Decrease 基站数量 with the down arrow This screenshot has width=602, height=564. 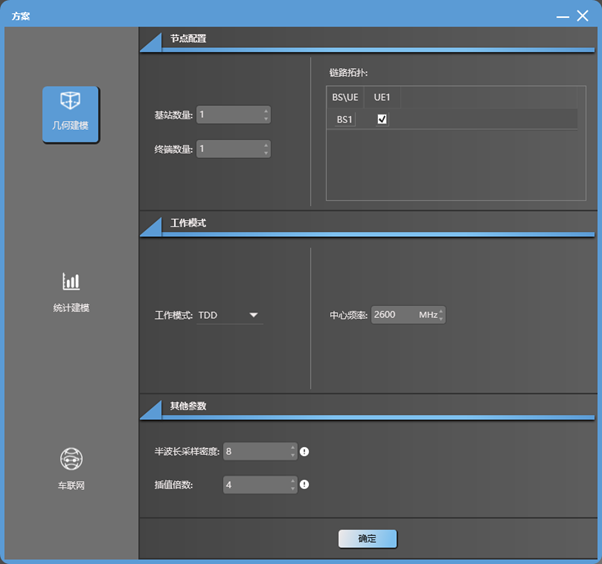[x=266, y=119]
